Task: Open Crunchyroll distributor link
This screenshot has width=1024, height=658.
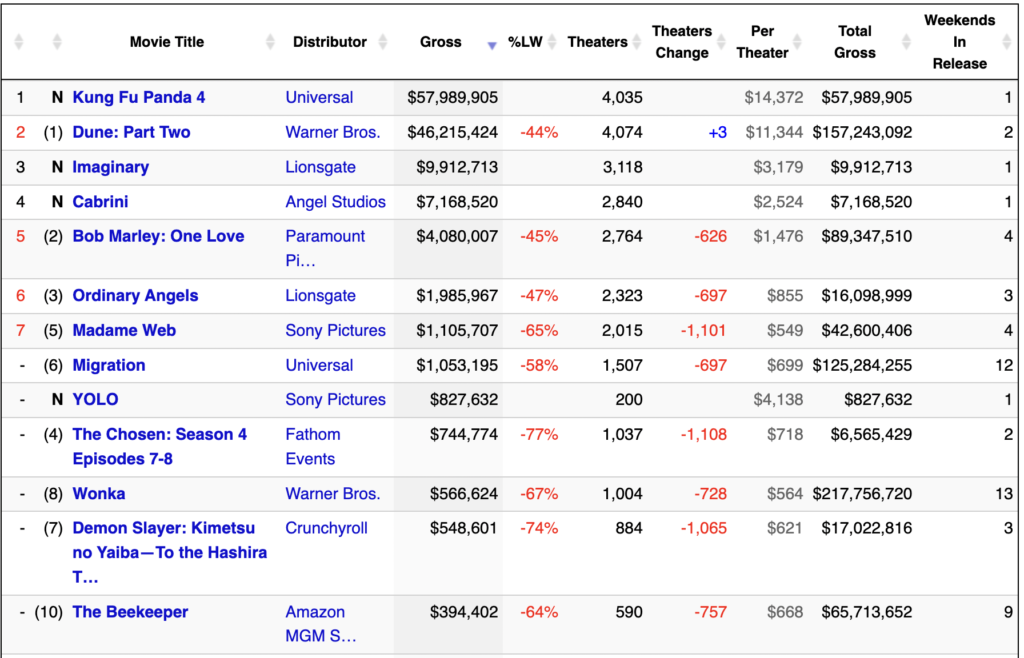Action: point(326,528)
